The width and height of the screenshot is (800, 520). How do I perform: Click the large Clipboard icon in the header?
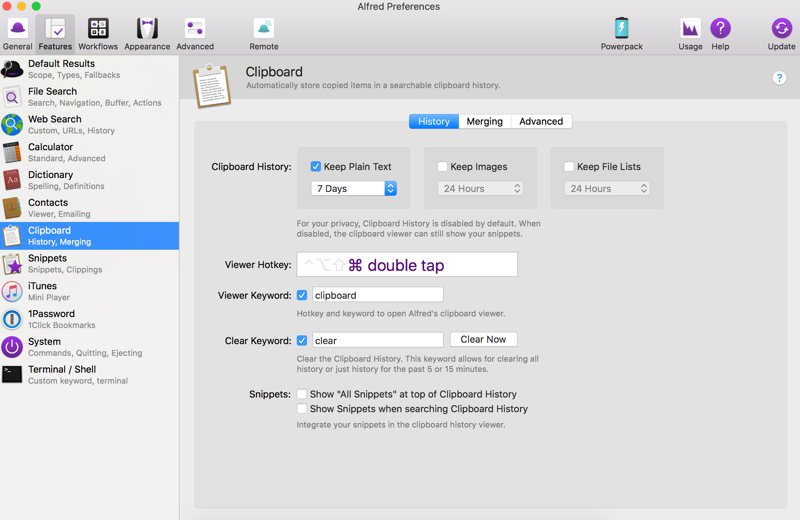point(212,86)
